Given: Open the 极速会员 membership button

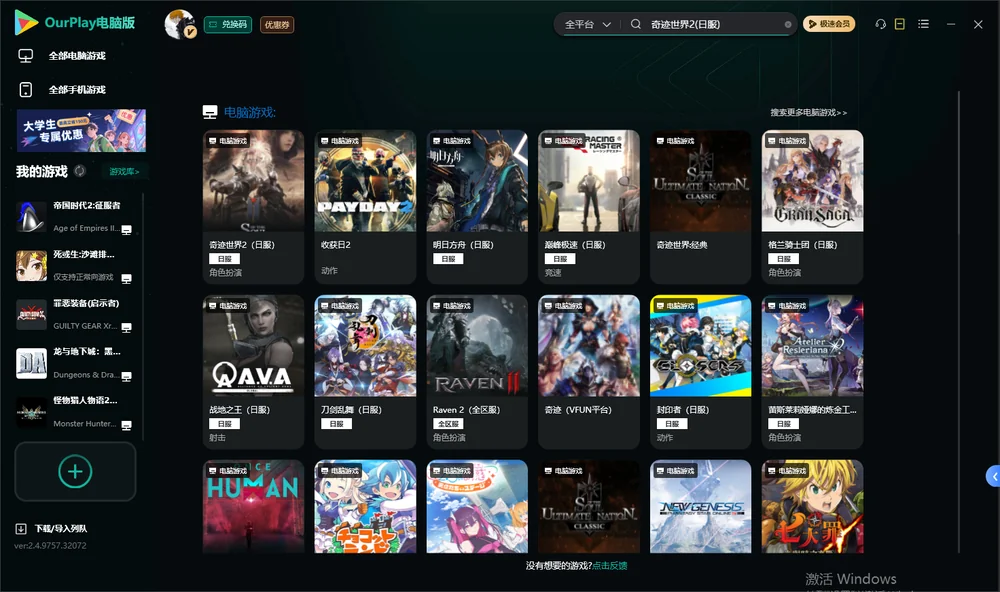Looking at the screenshot, I should (x=828, y=24).
